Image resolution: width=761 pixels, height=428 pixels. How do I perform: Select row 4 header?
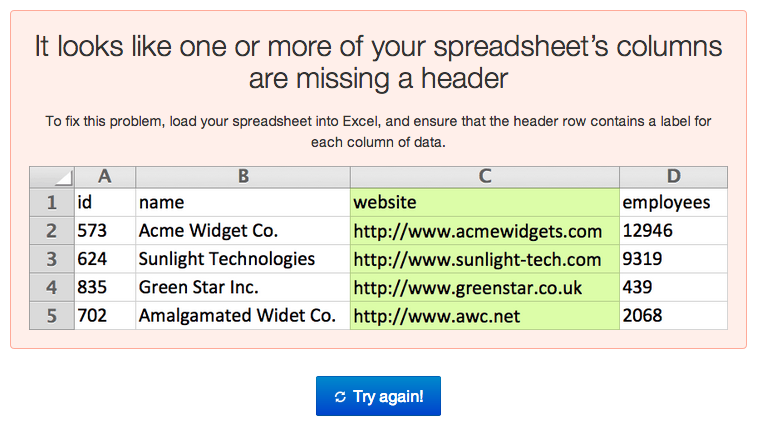click(x=52, y=287)
